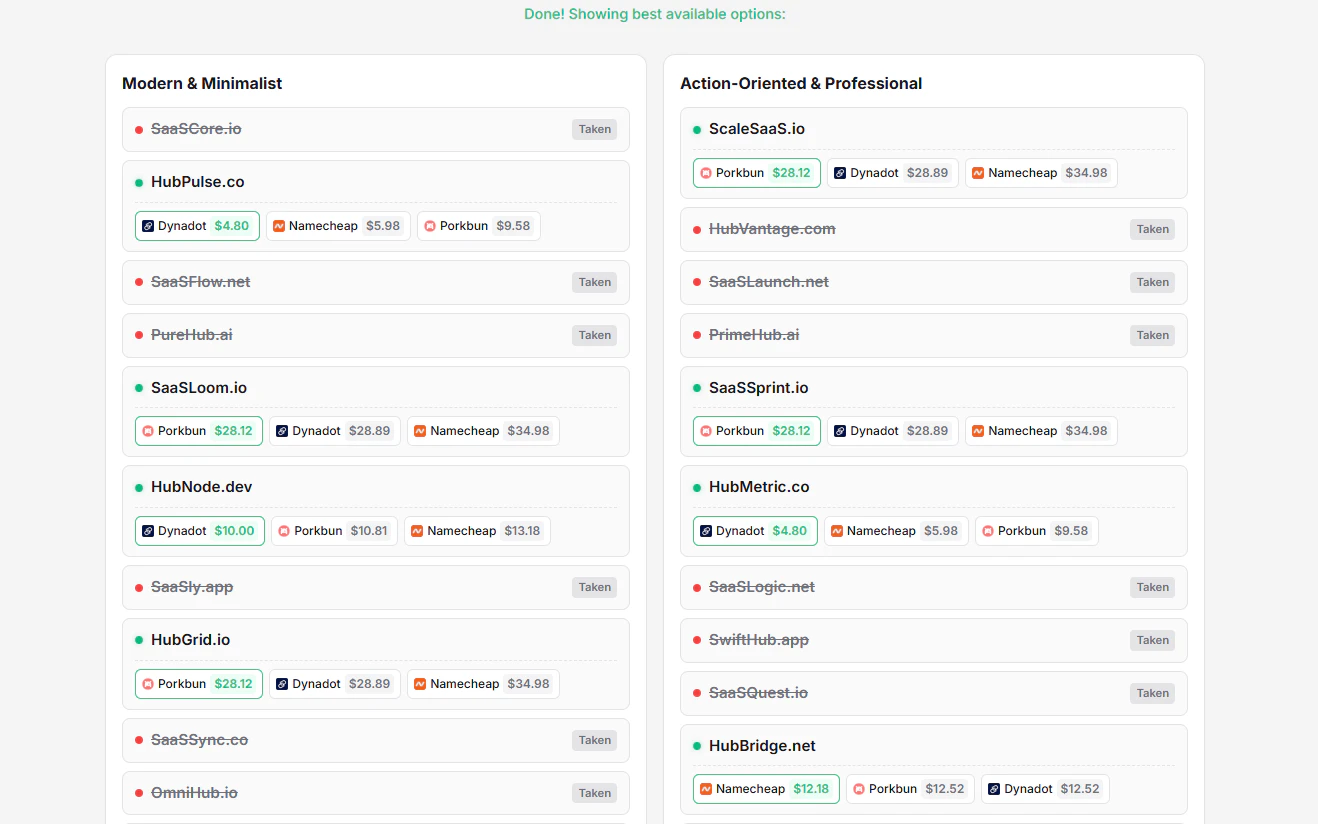1318x824 pixels.
Task: Click Namecheap icon in HubGrid.io row
Action: [x=420, y=684]
